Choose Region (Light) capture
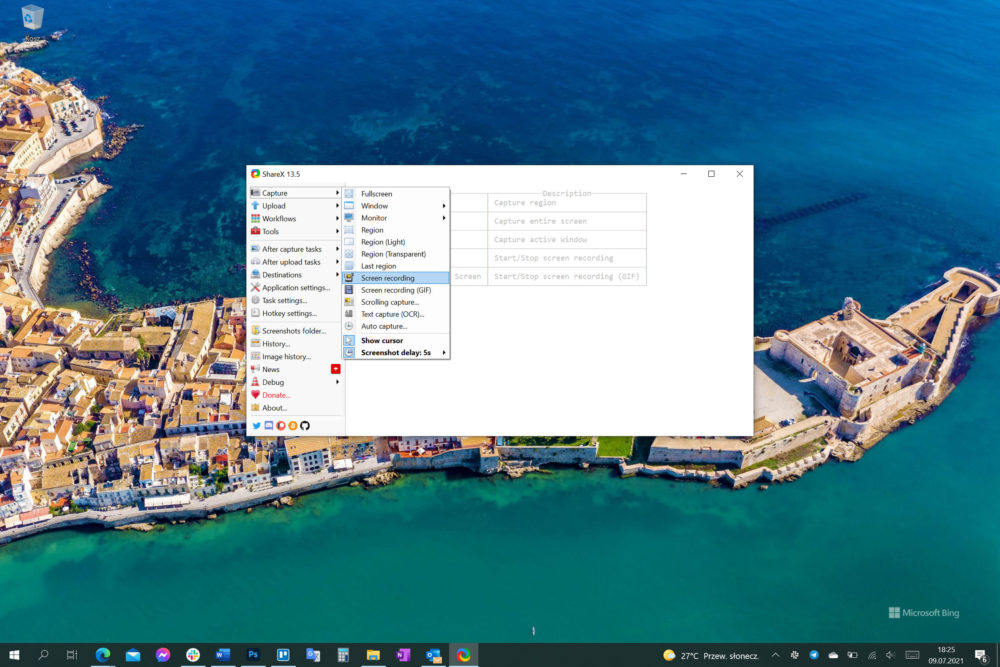 (x=396, y=242)
